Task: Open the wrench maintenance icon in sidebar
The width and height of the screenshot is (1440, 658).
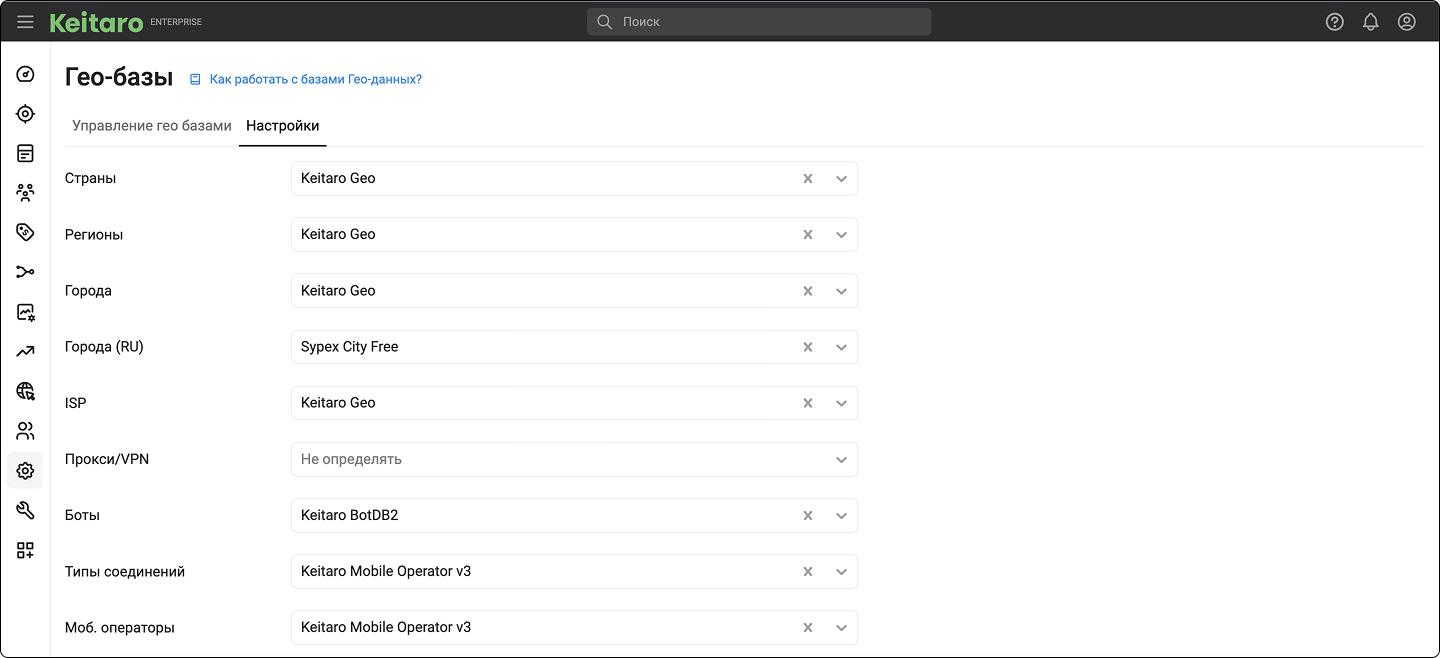Action: 26,510
